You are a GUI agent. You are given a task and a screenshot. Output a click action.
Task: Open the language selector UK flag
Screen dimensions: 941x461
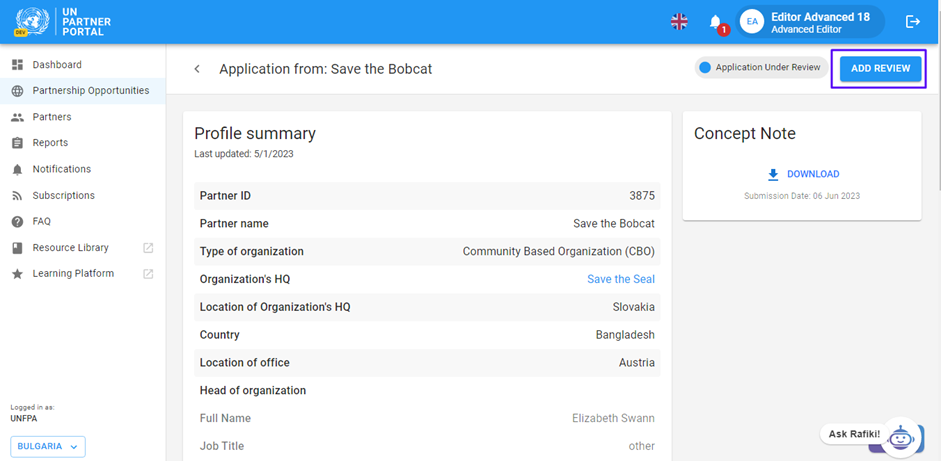tap(679, 22)
